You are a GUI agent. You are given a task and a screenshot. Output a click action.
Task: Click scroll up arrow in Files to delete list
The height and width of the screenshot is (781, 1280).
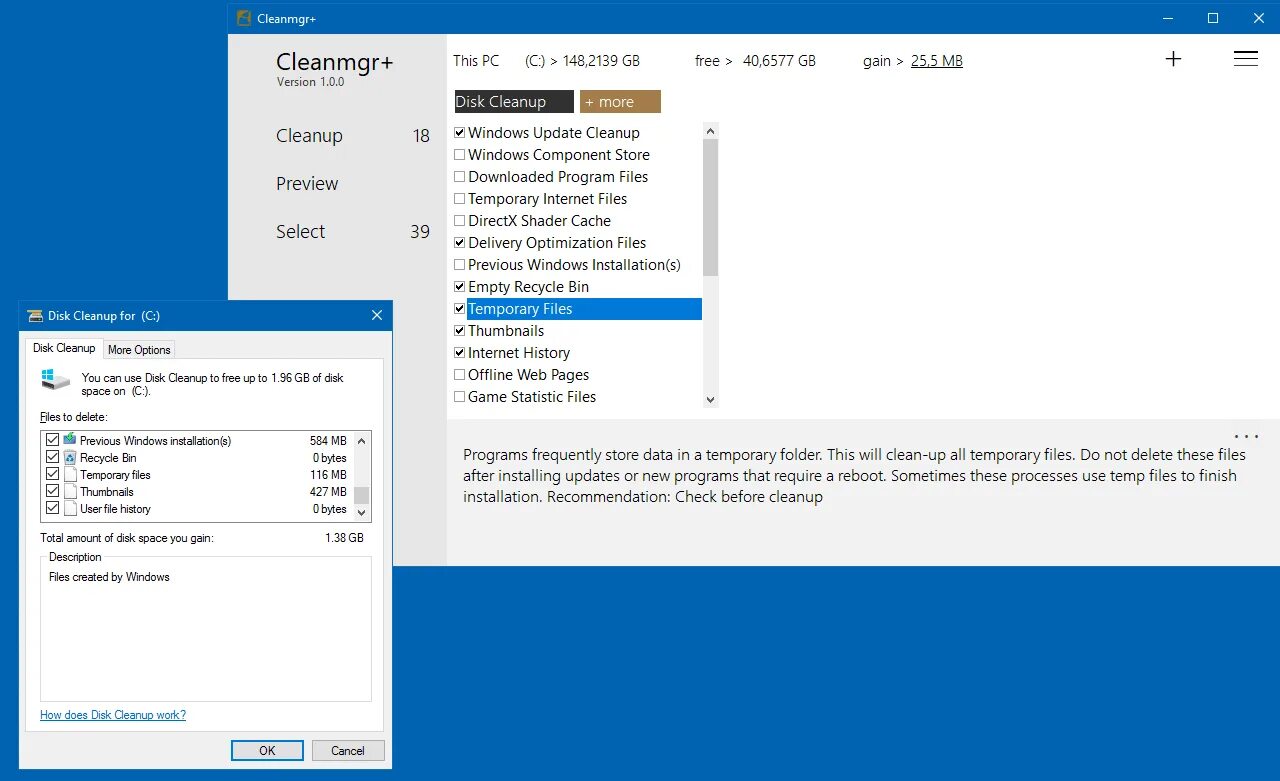point(362,440)
